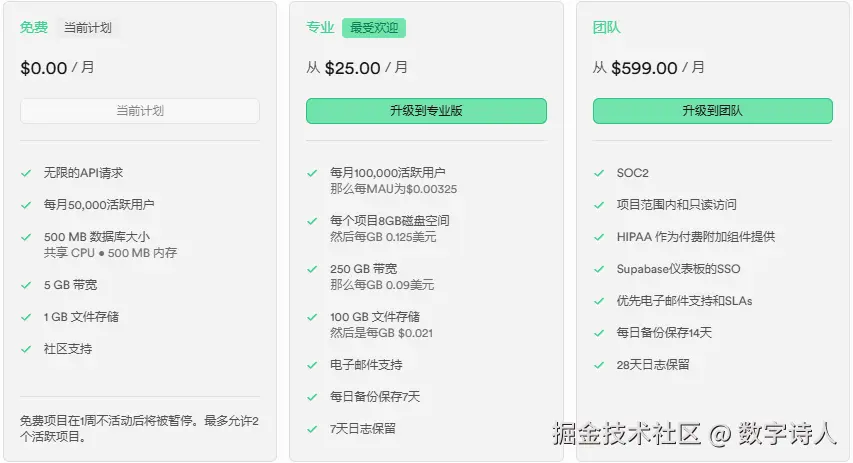Click checkmark next to 社区支持
Viewport: 853px width, 463px height.
pos(26,349)
